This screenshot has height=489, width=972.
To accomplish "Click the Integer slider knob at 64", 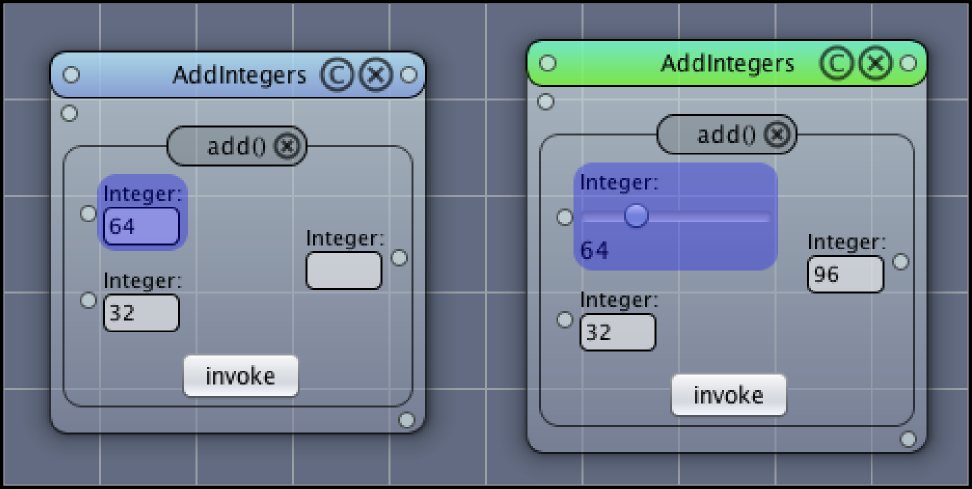I will [x=636, y=216].
